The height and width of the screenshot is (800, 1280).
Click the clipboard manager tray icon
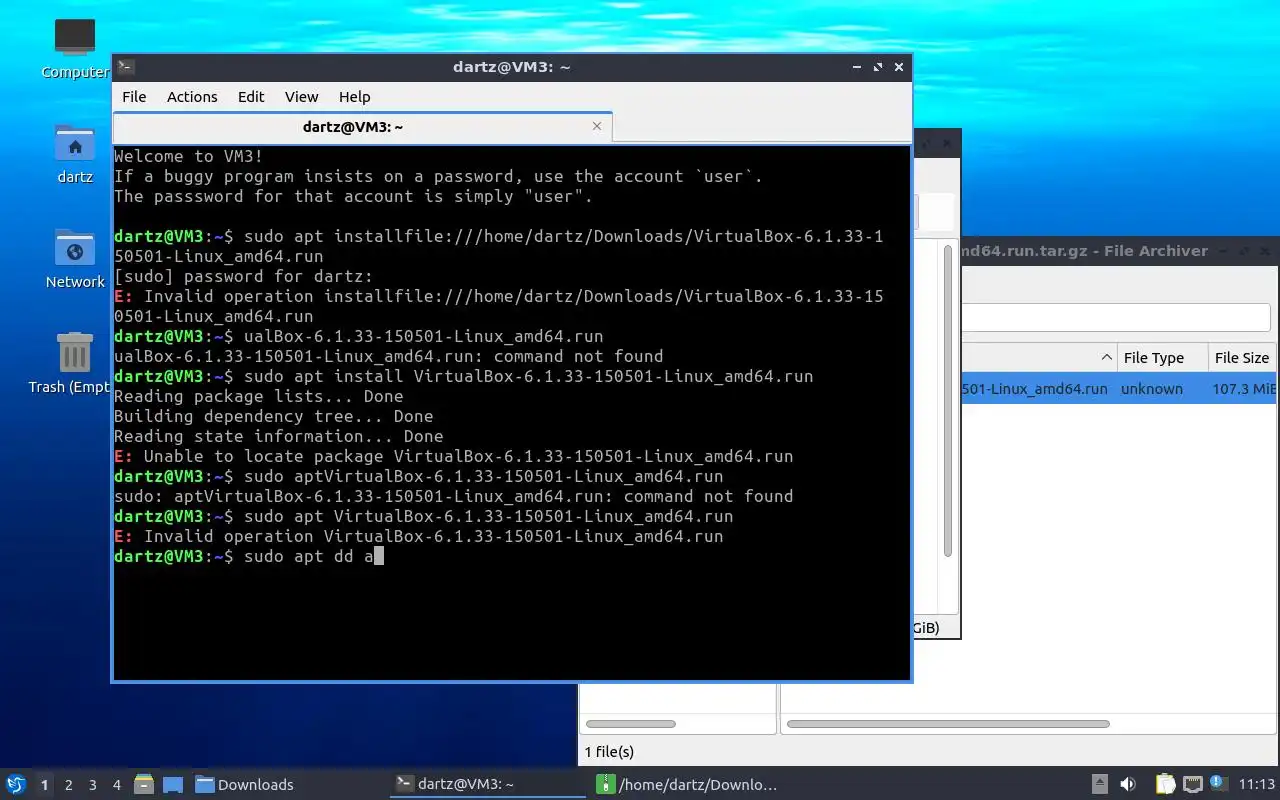click(x=1165, y=784)
